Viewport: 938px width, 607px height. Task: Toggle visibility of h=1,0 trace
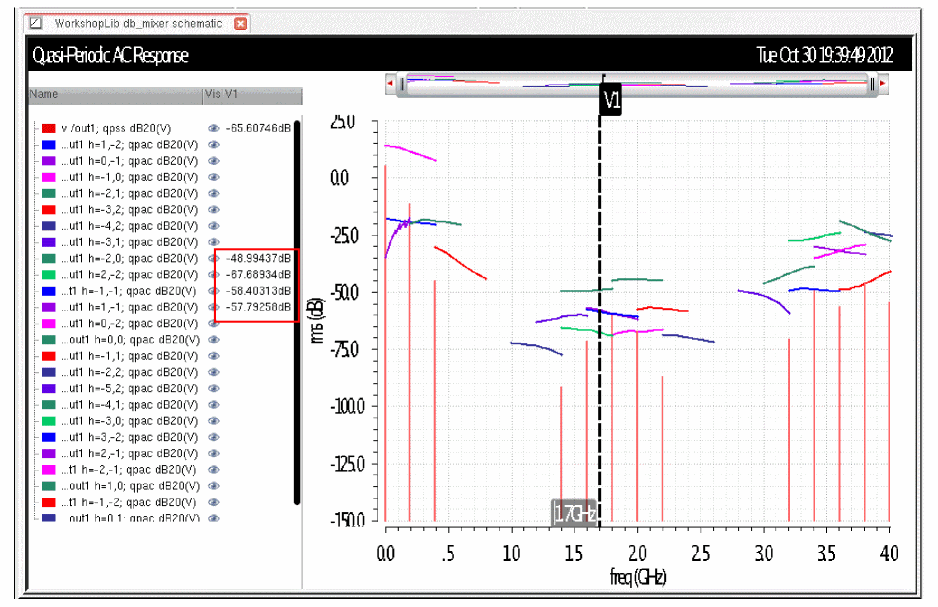tap(214, 486)
